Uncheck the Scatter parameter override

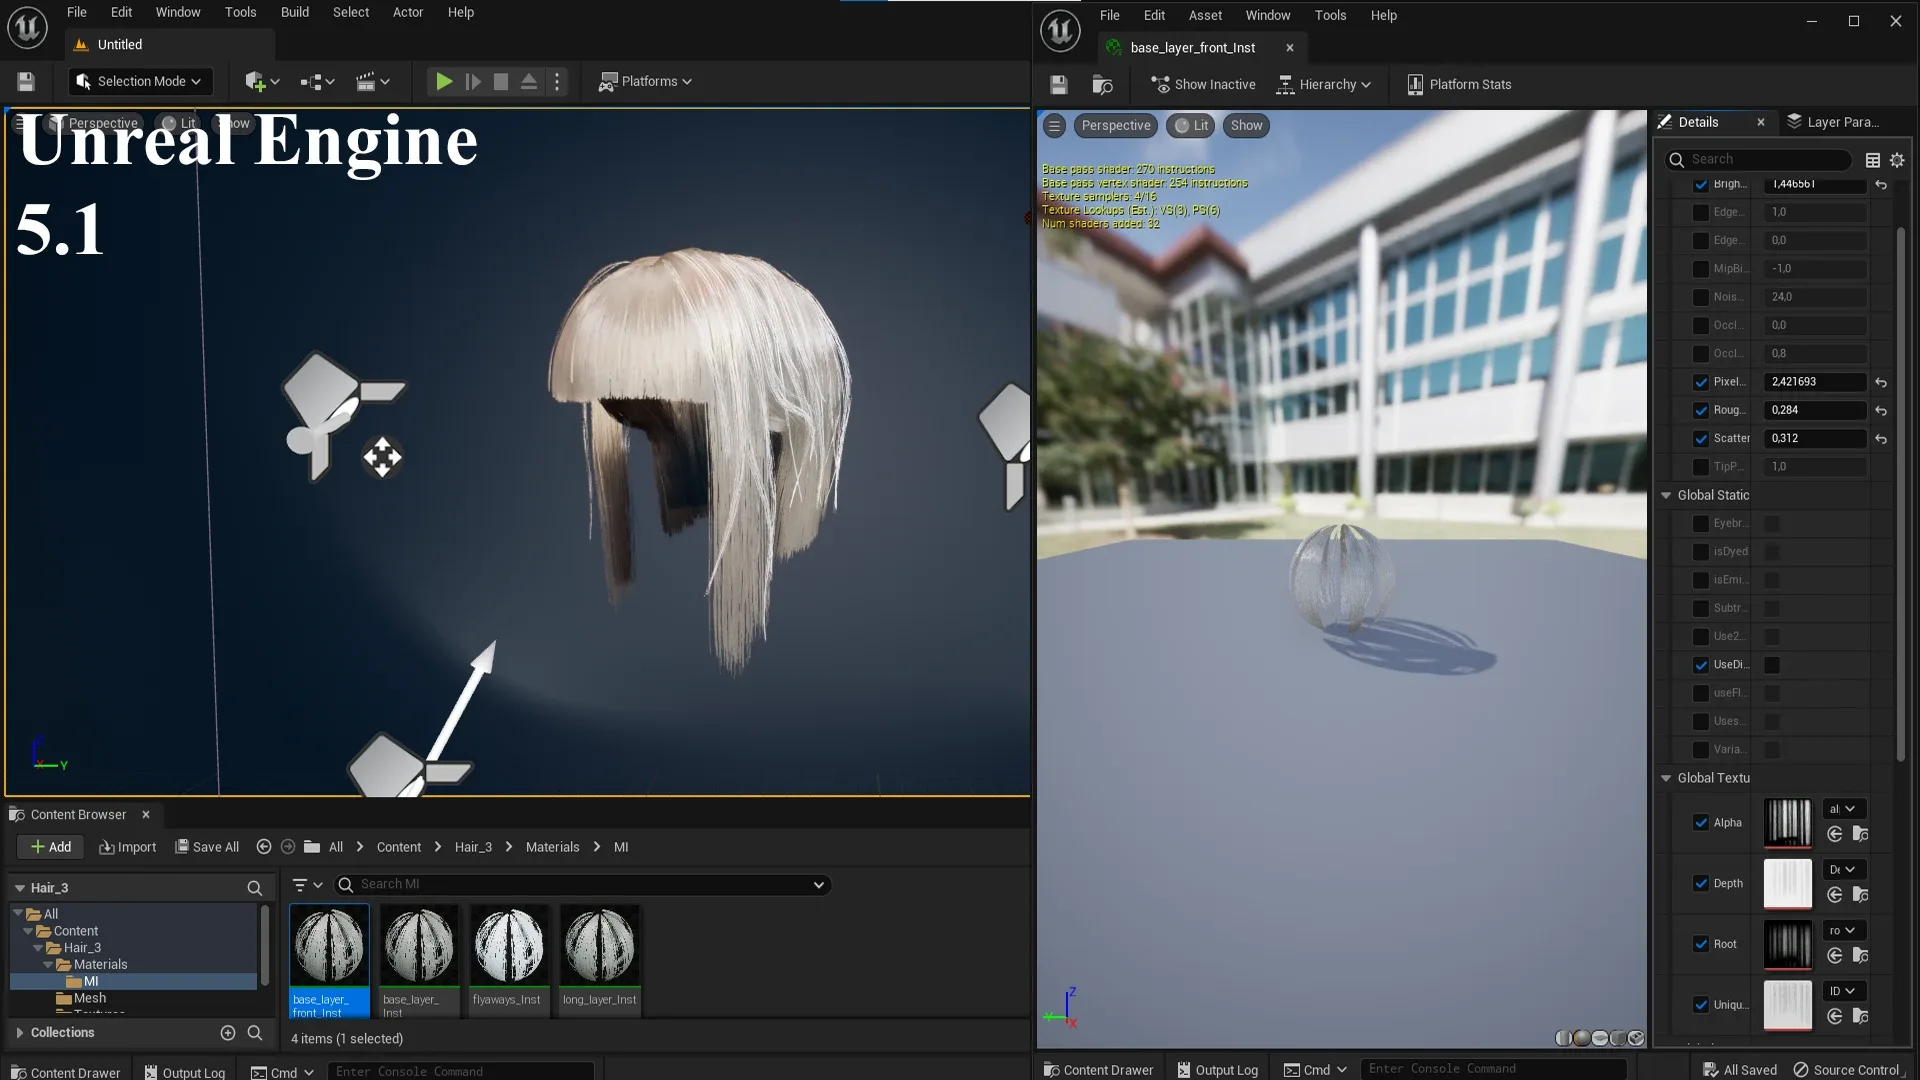(x=1701, y=439)
